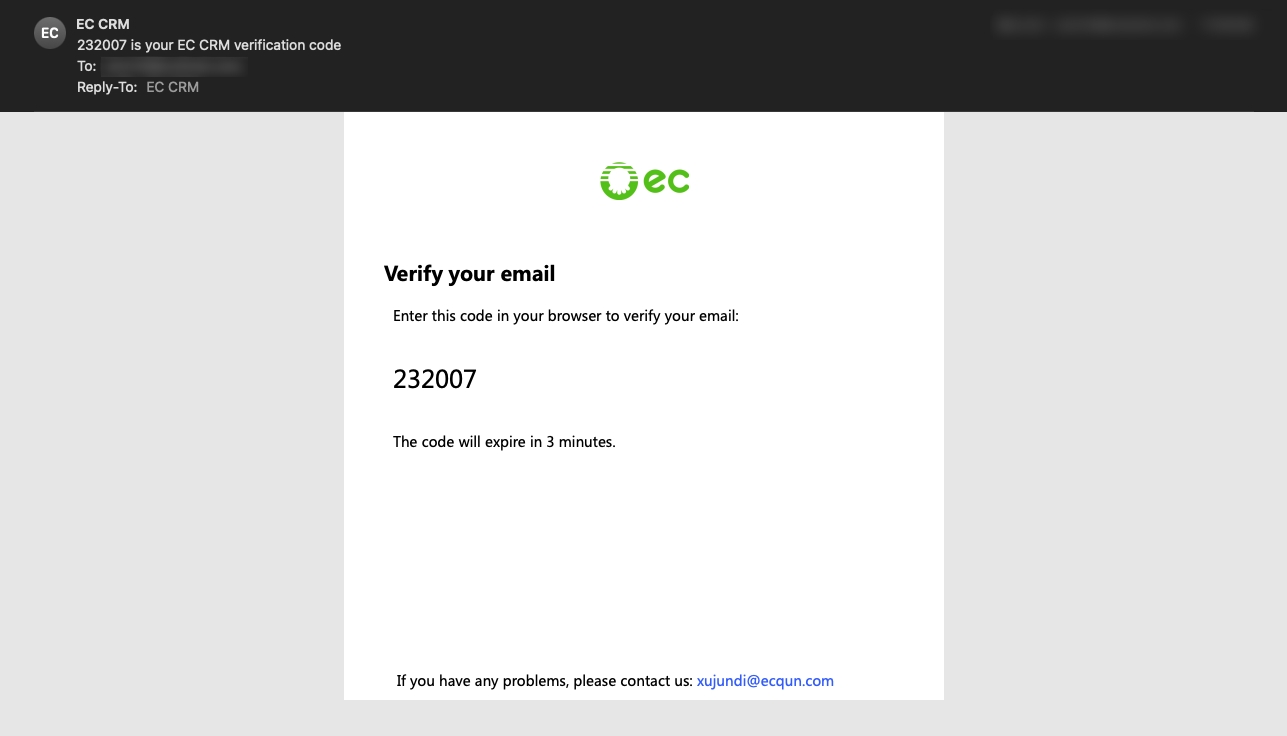Click the blurred recipient address after To:

pos(172,66)
